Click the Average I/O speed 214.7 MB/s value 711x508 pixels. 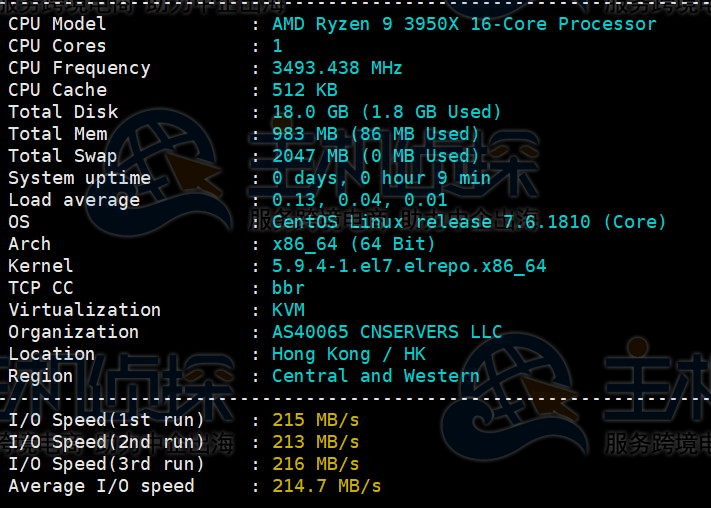click(326, 486)
